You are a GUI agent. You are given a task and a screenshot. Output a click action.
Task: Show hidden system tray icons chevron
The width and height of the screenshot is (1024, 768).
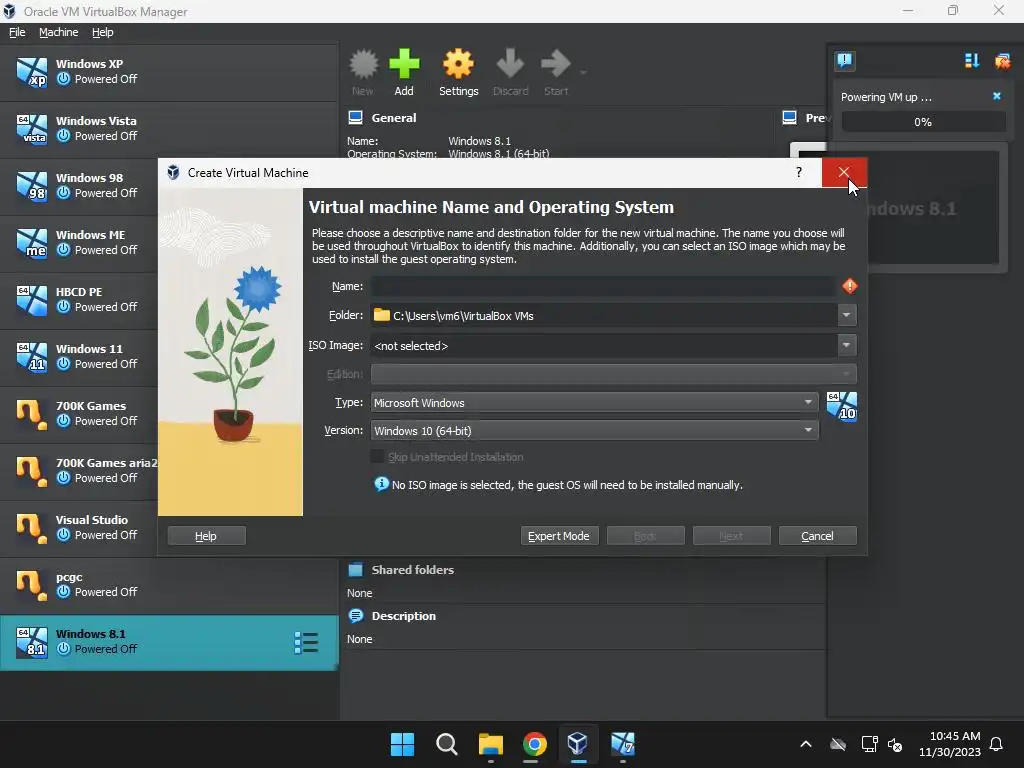[806, 744]
